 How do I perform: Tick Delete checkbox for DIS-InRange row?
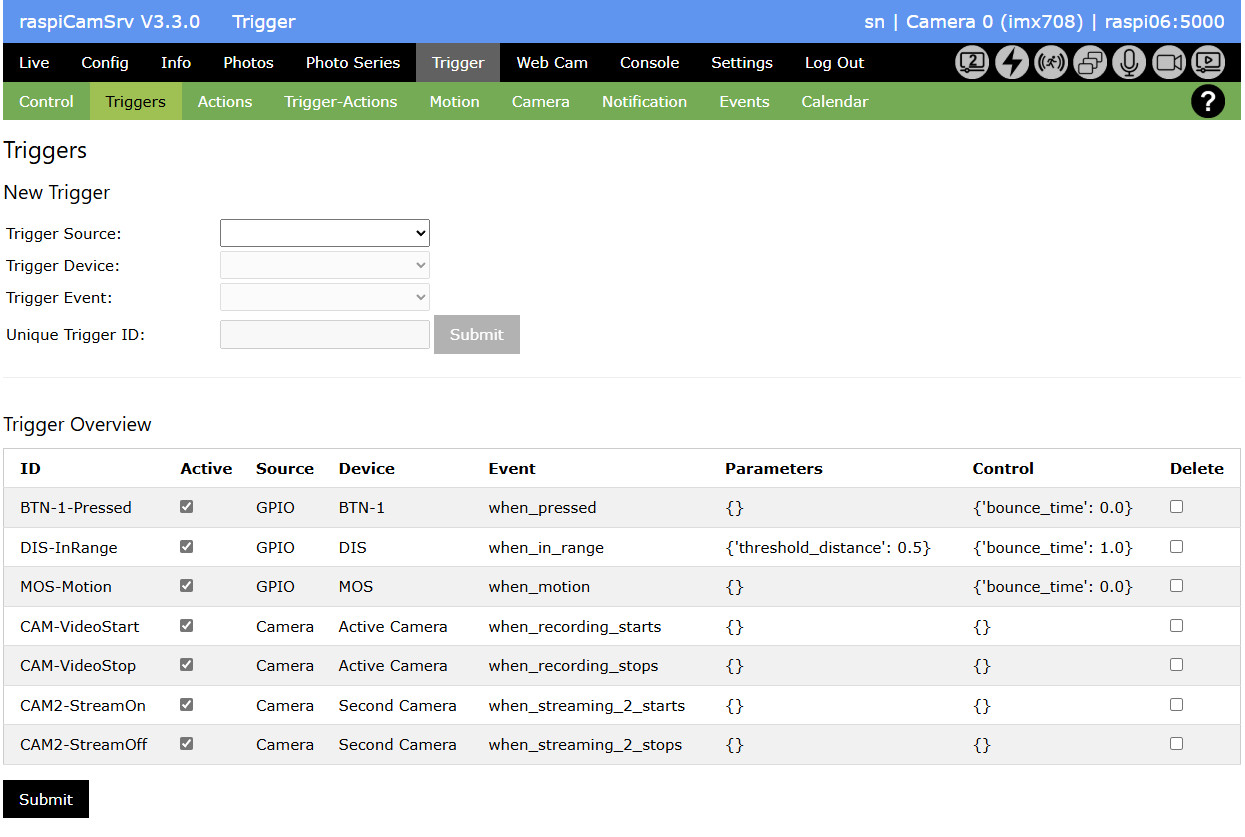[1176, 547]
